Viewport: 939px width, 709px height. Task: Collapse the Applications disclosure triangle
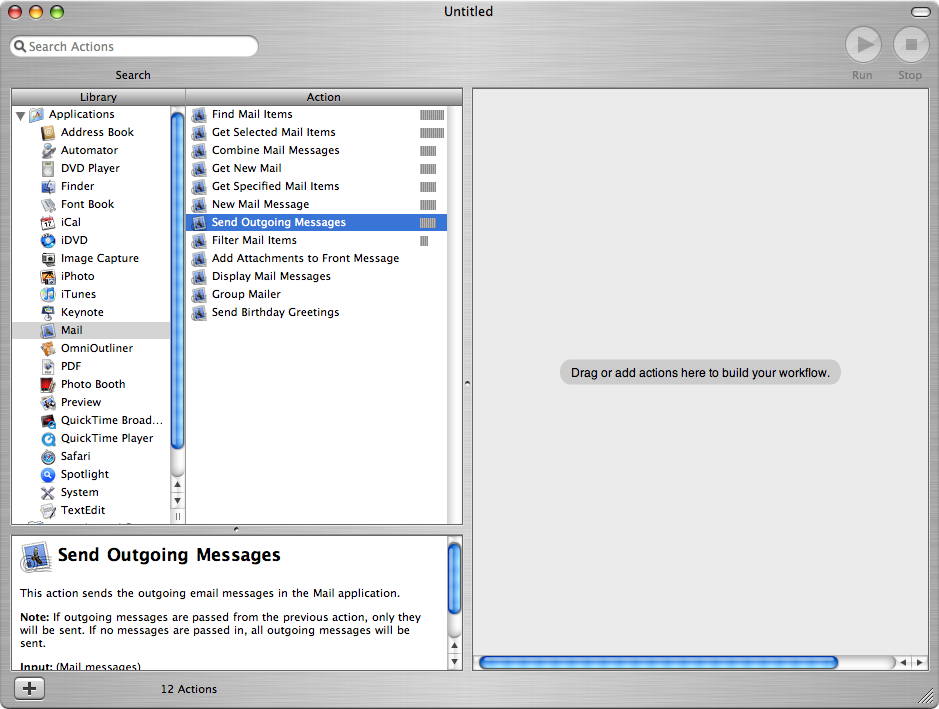coord(20,115)
